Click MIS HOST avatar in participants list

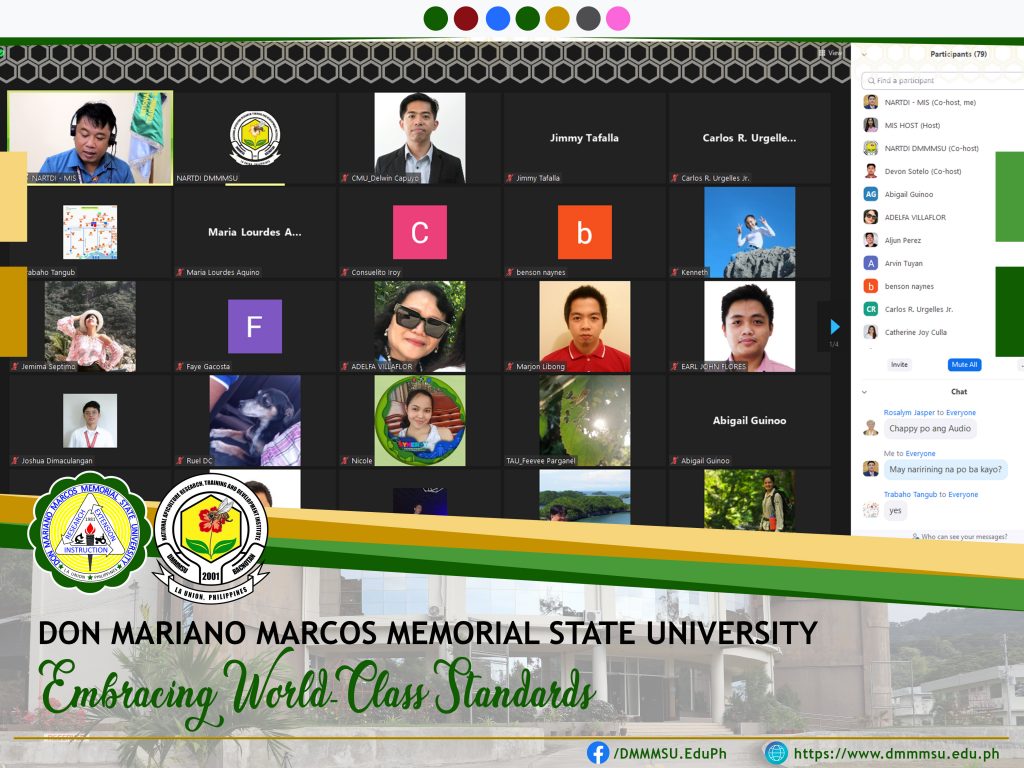tap(871, 125)
